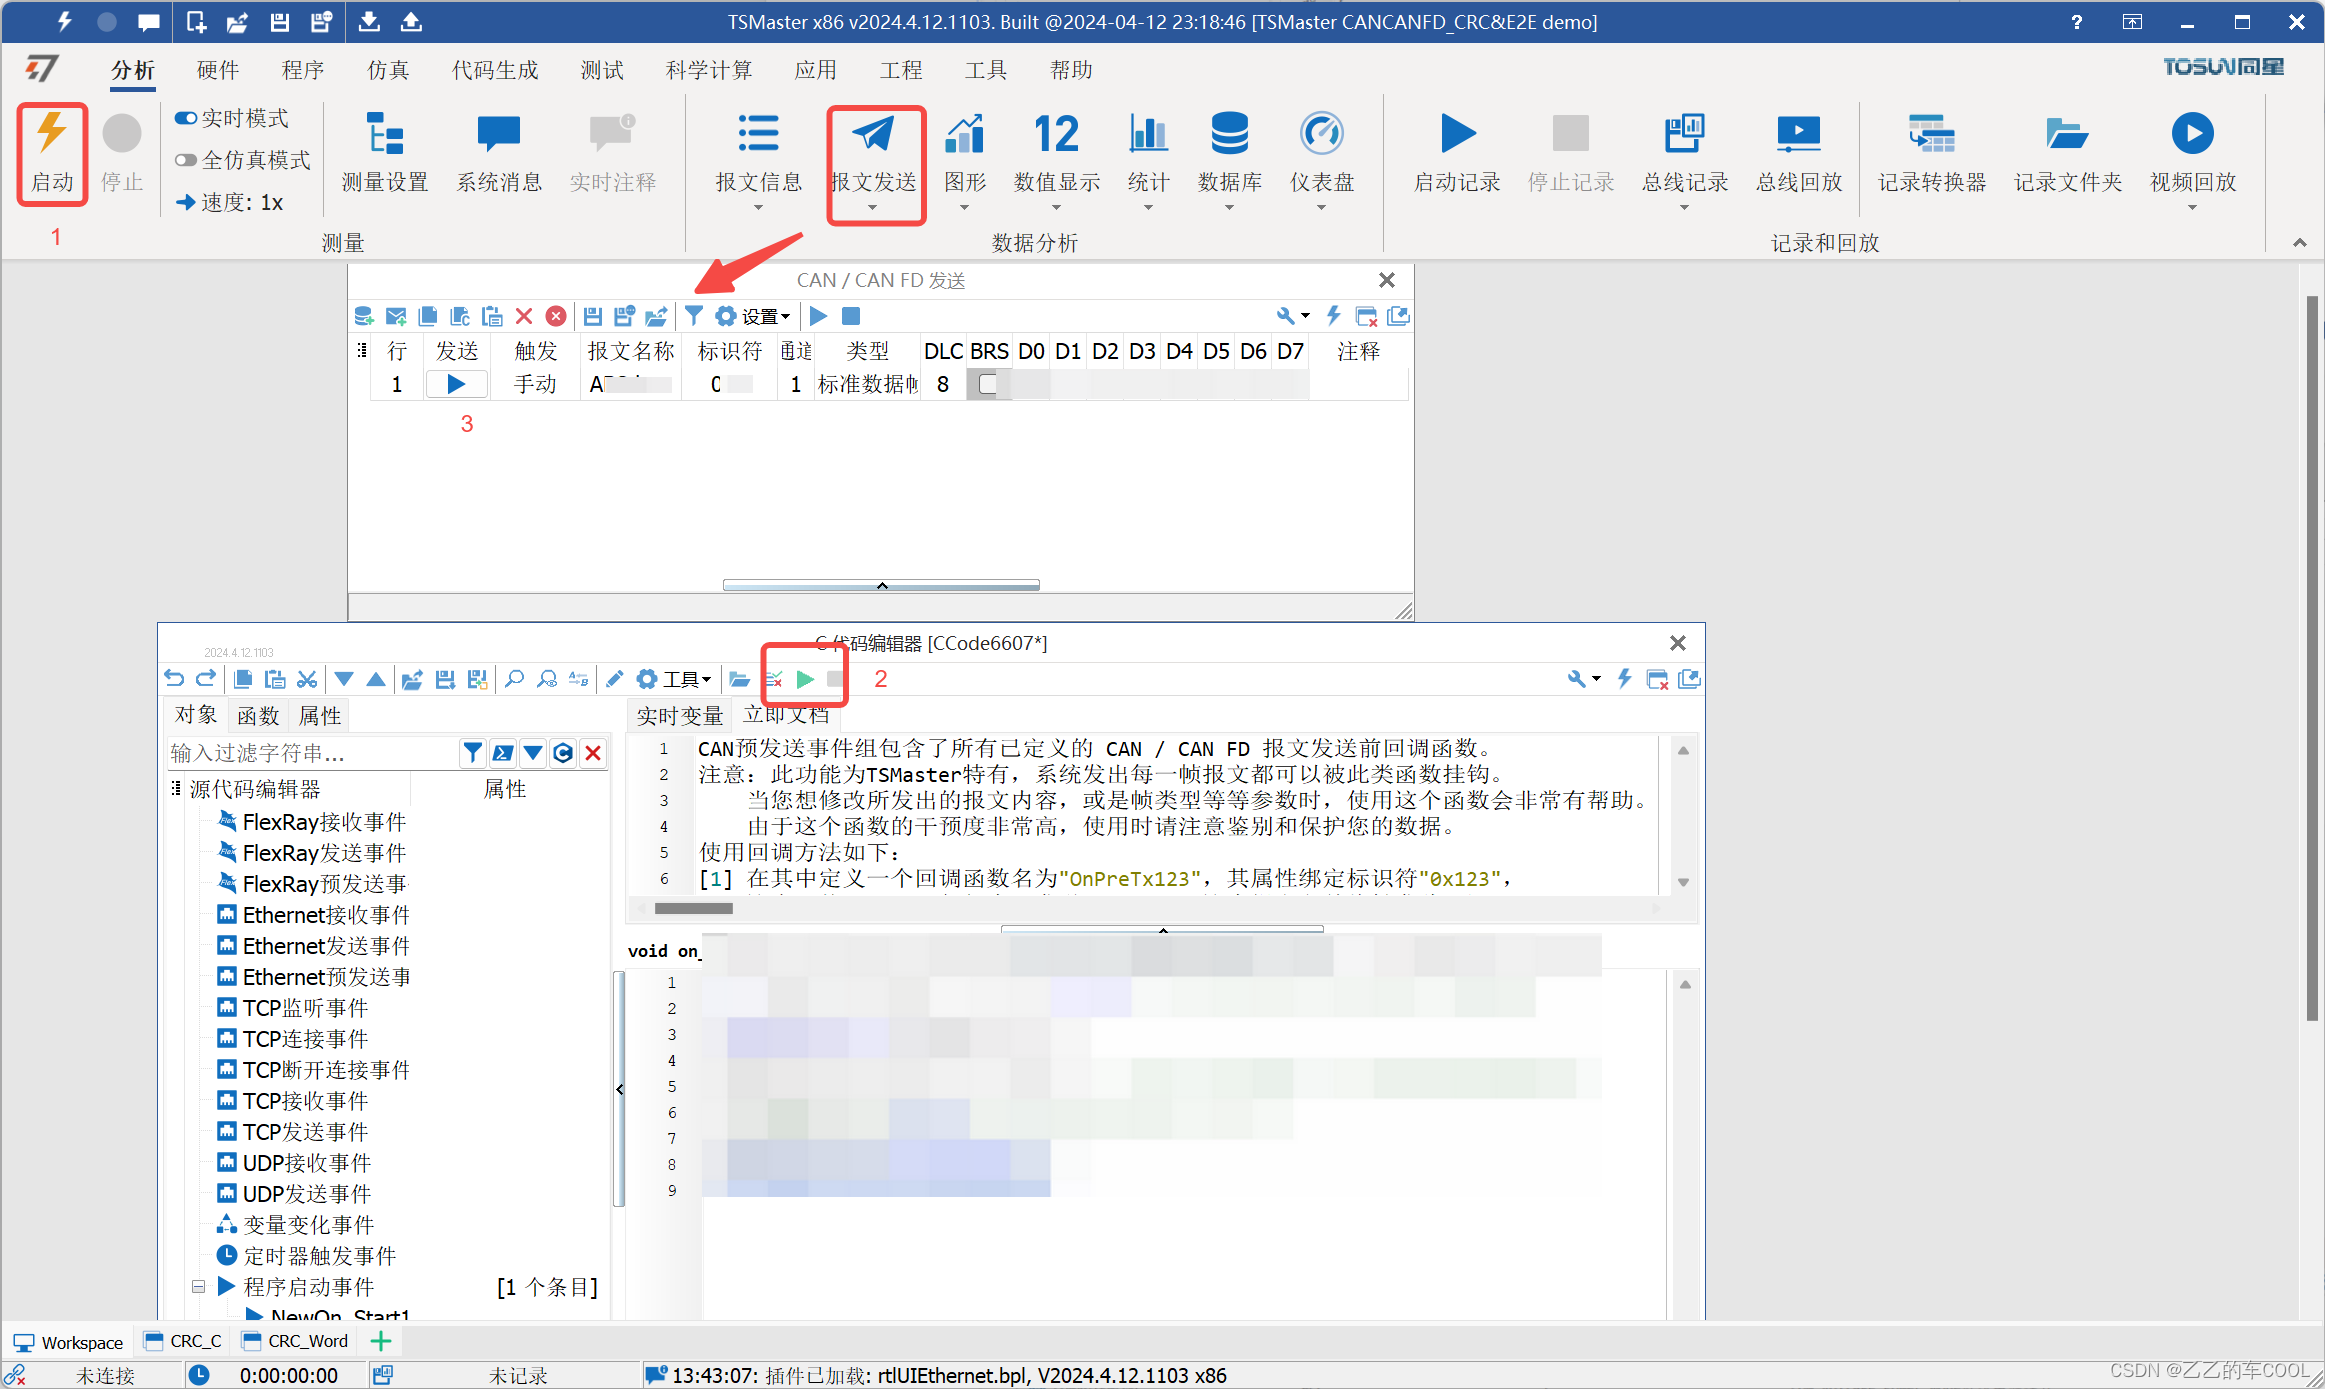The width and height of the screenshot is (2325, 1389).
Task: Open 数值显示 numeric display
Action: pyautogui.click(x=1057, y=153)
